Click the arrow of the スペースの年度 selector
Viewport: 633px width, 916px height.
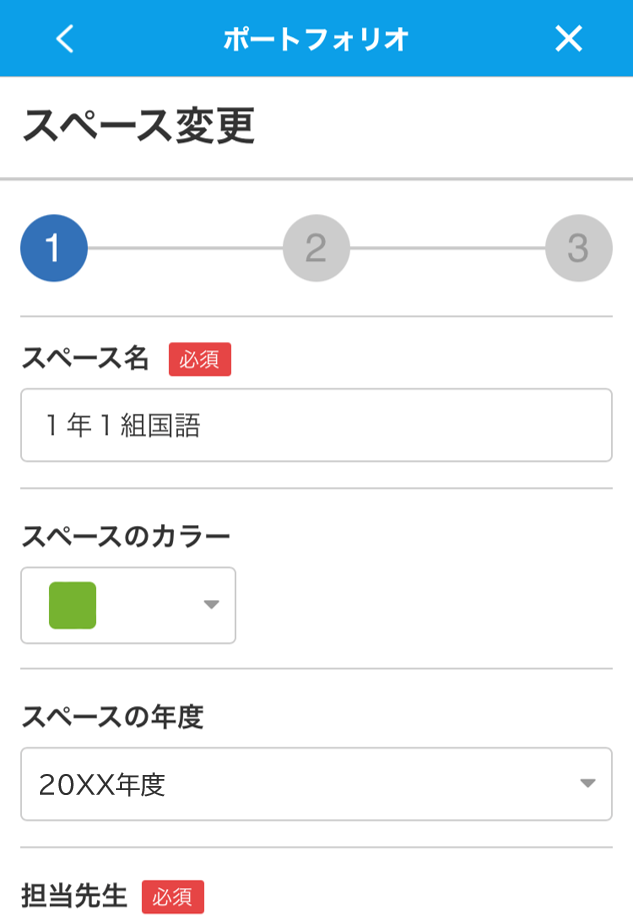(587, 783)
